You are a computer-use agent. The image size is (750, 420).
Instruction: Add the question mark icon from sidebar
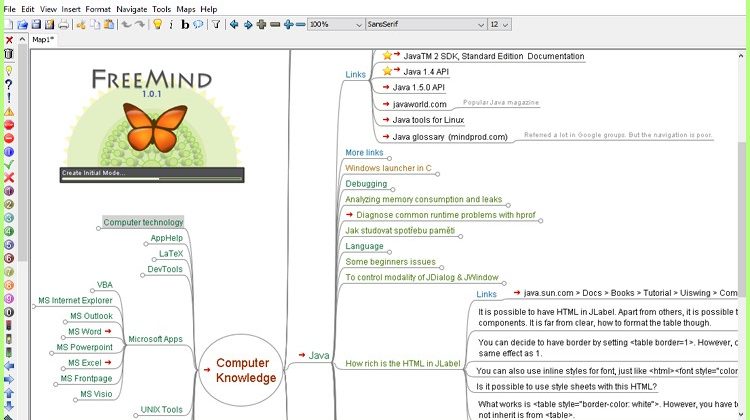(x=9, y=85)
